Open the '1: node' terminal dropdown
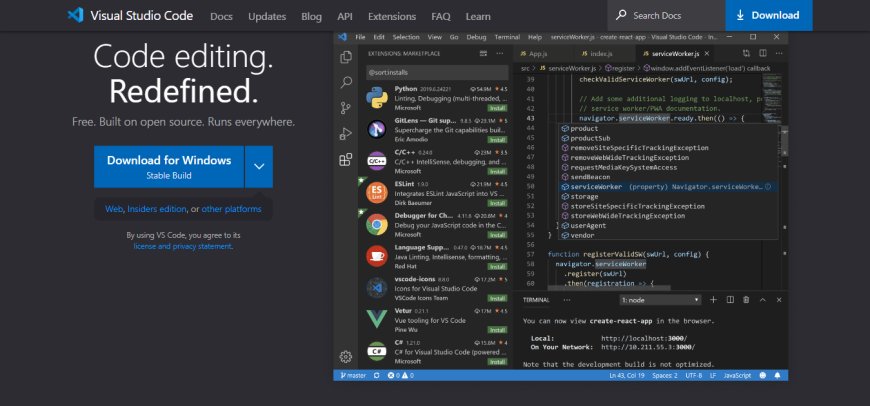 pyautogui.click(x=661, y=300)
